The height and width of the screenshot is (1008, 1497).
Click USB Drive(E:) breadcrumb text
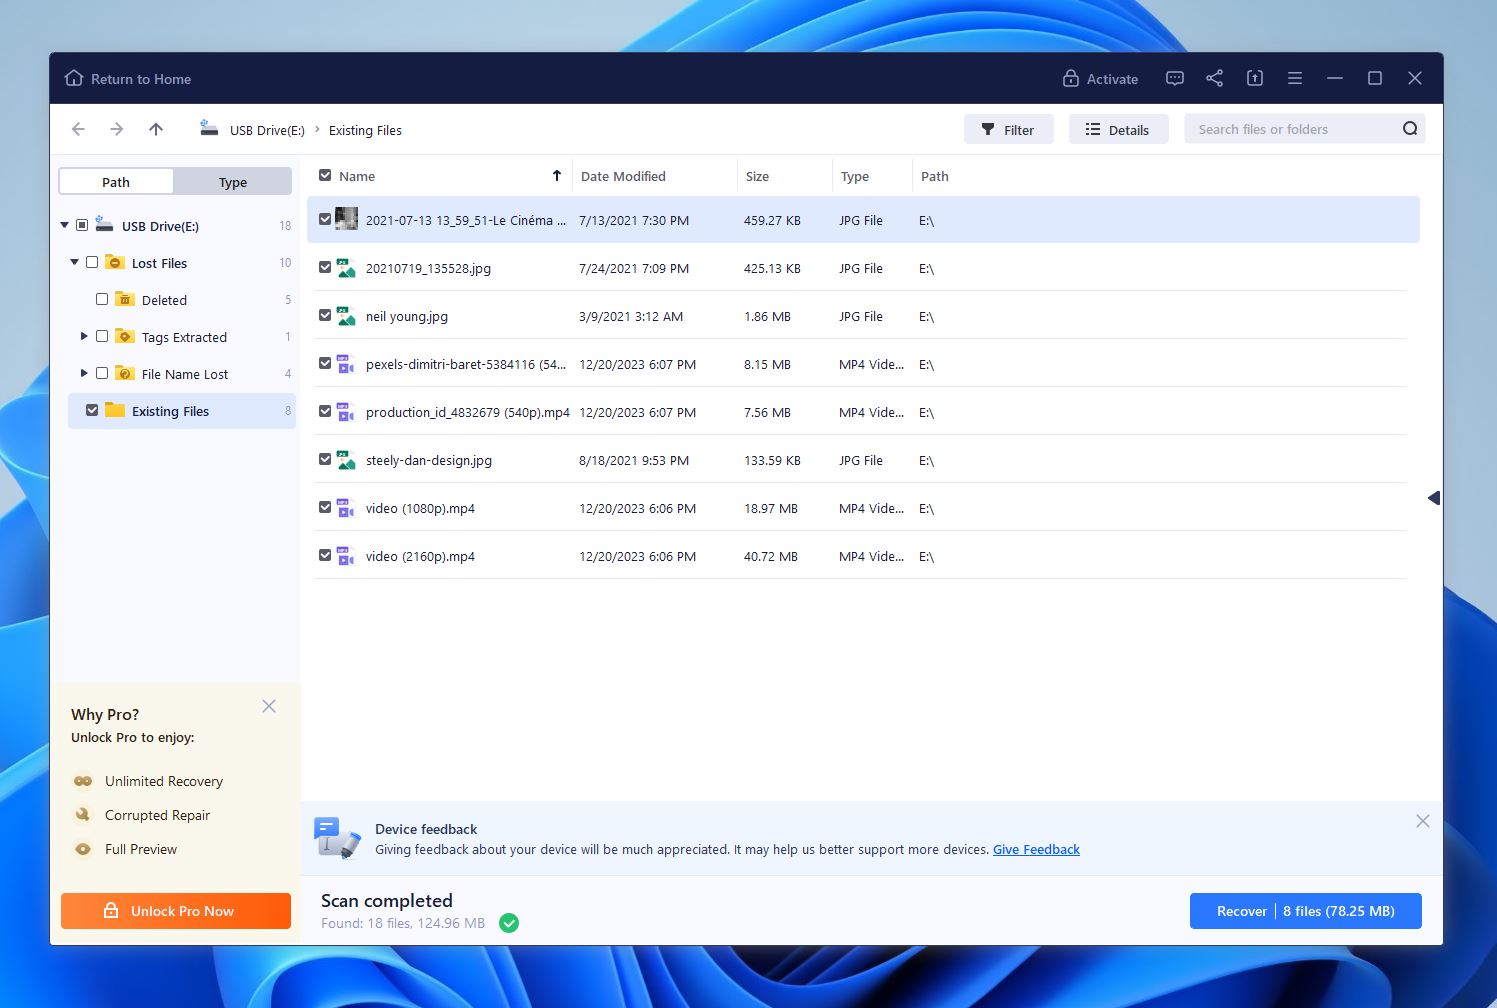tap(267, 130)
